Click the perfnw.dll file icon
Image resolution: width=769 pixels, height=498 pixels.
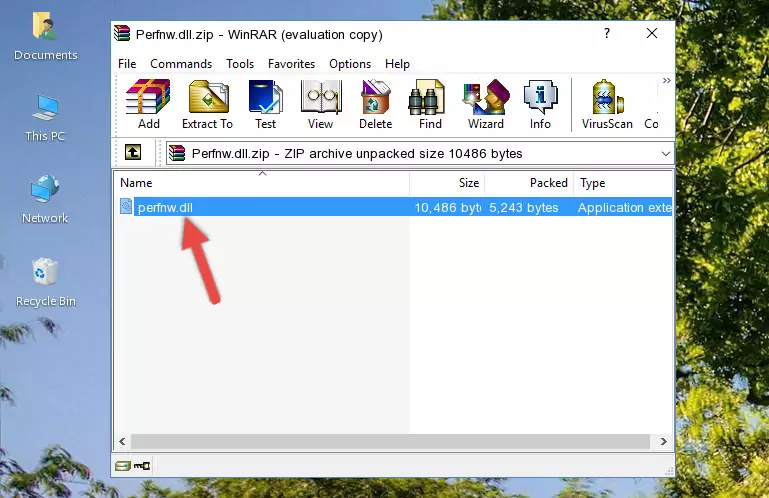(126, 207)
